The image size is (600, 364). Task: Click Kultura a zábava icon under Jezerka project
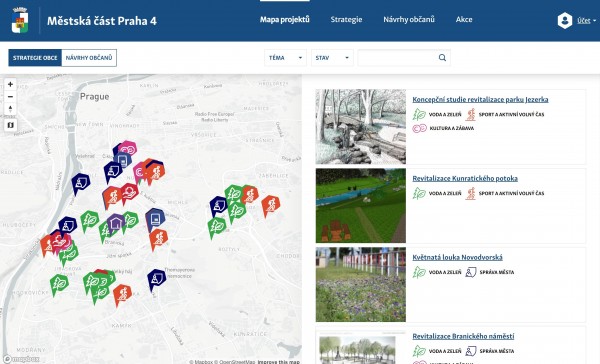pos(419,128)
